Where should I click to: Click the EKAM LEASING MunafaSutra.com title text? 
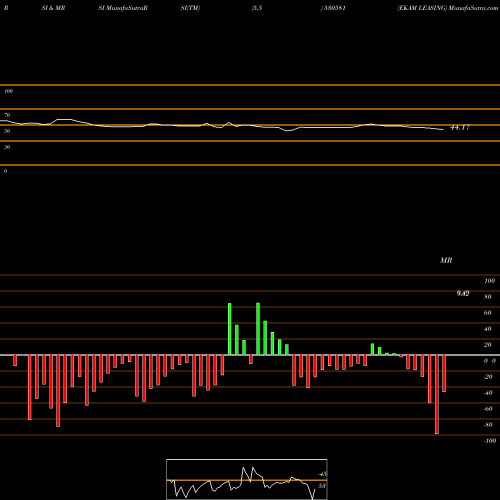tap(448, 8)
